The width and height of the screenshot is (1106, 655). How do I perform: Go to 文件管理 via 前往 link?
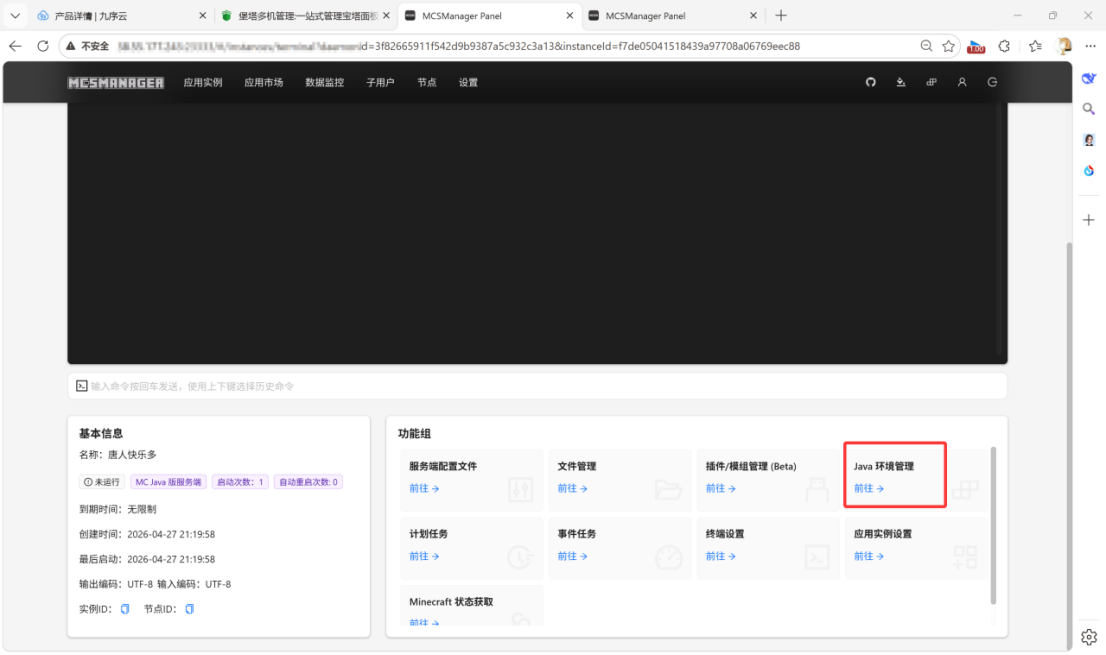pyautogui.click(x=572, y=488)
